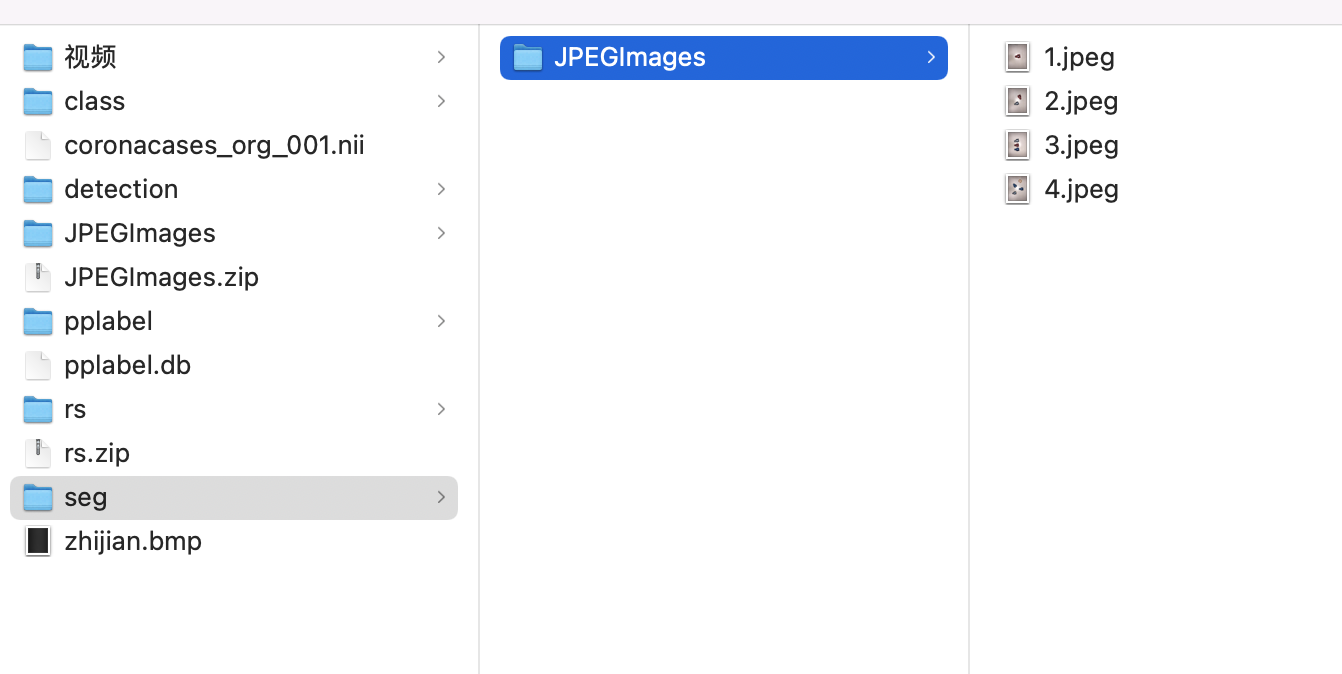
Task: Select the zhijian.bmp image icon
Action: click(x=38, y=542)
